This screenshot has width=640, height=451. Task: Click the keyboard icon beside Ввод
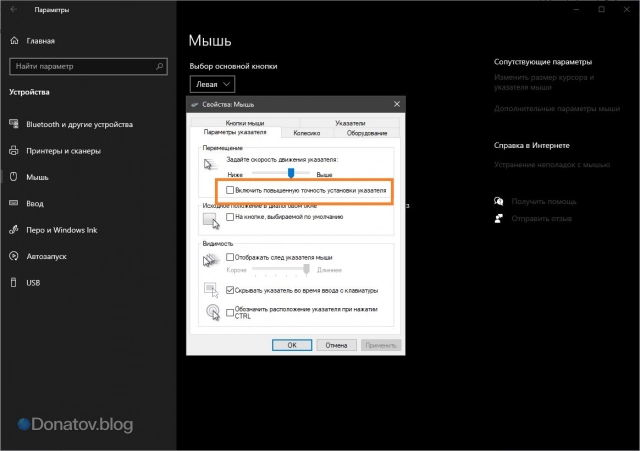pos(13,203)
